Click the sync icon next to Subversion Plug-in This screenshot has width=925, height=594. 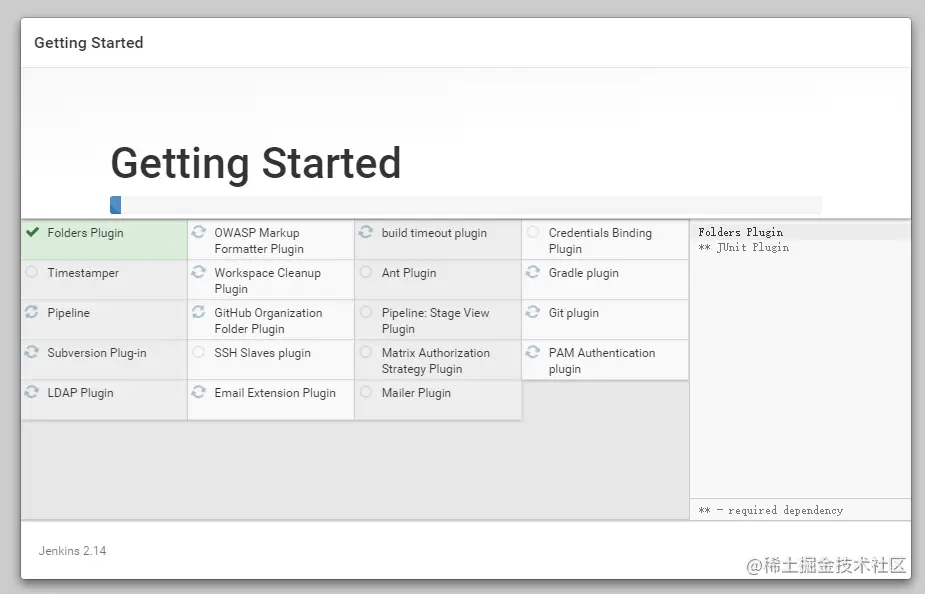click(x=31, y=352)
